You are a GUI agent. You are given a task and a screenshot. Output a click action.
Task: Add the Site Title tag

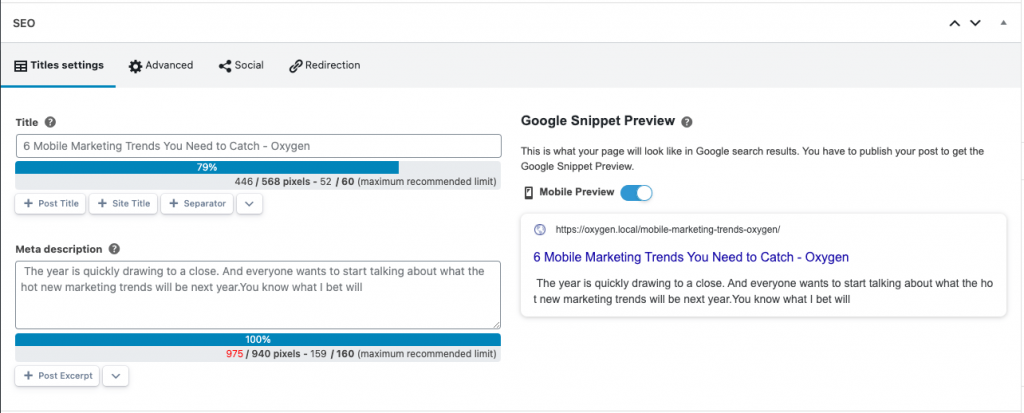(123, 204)
